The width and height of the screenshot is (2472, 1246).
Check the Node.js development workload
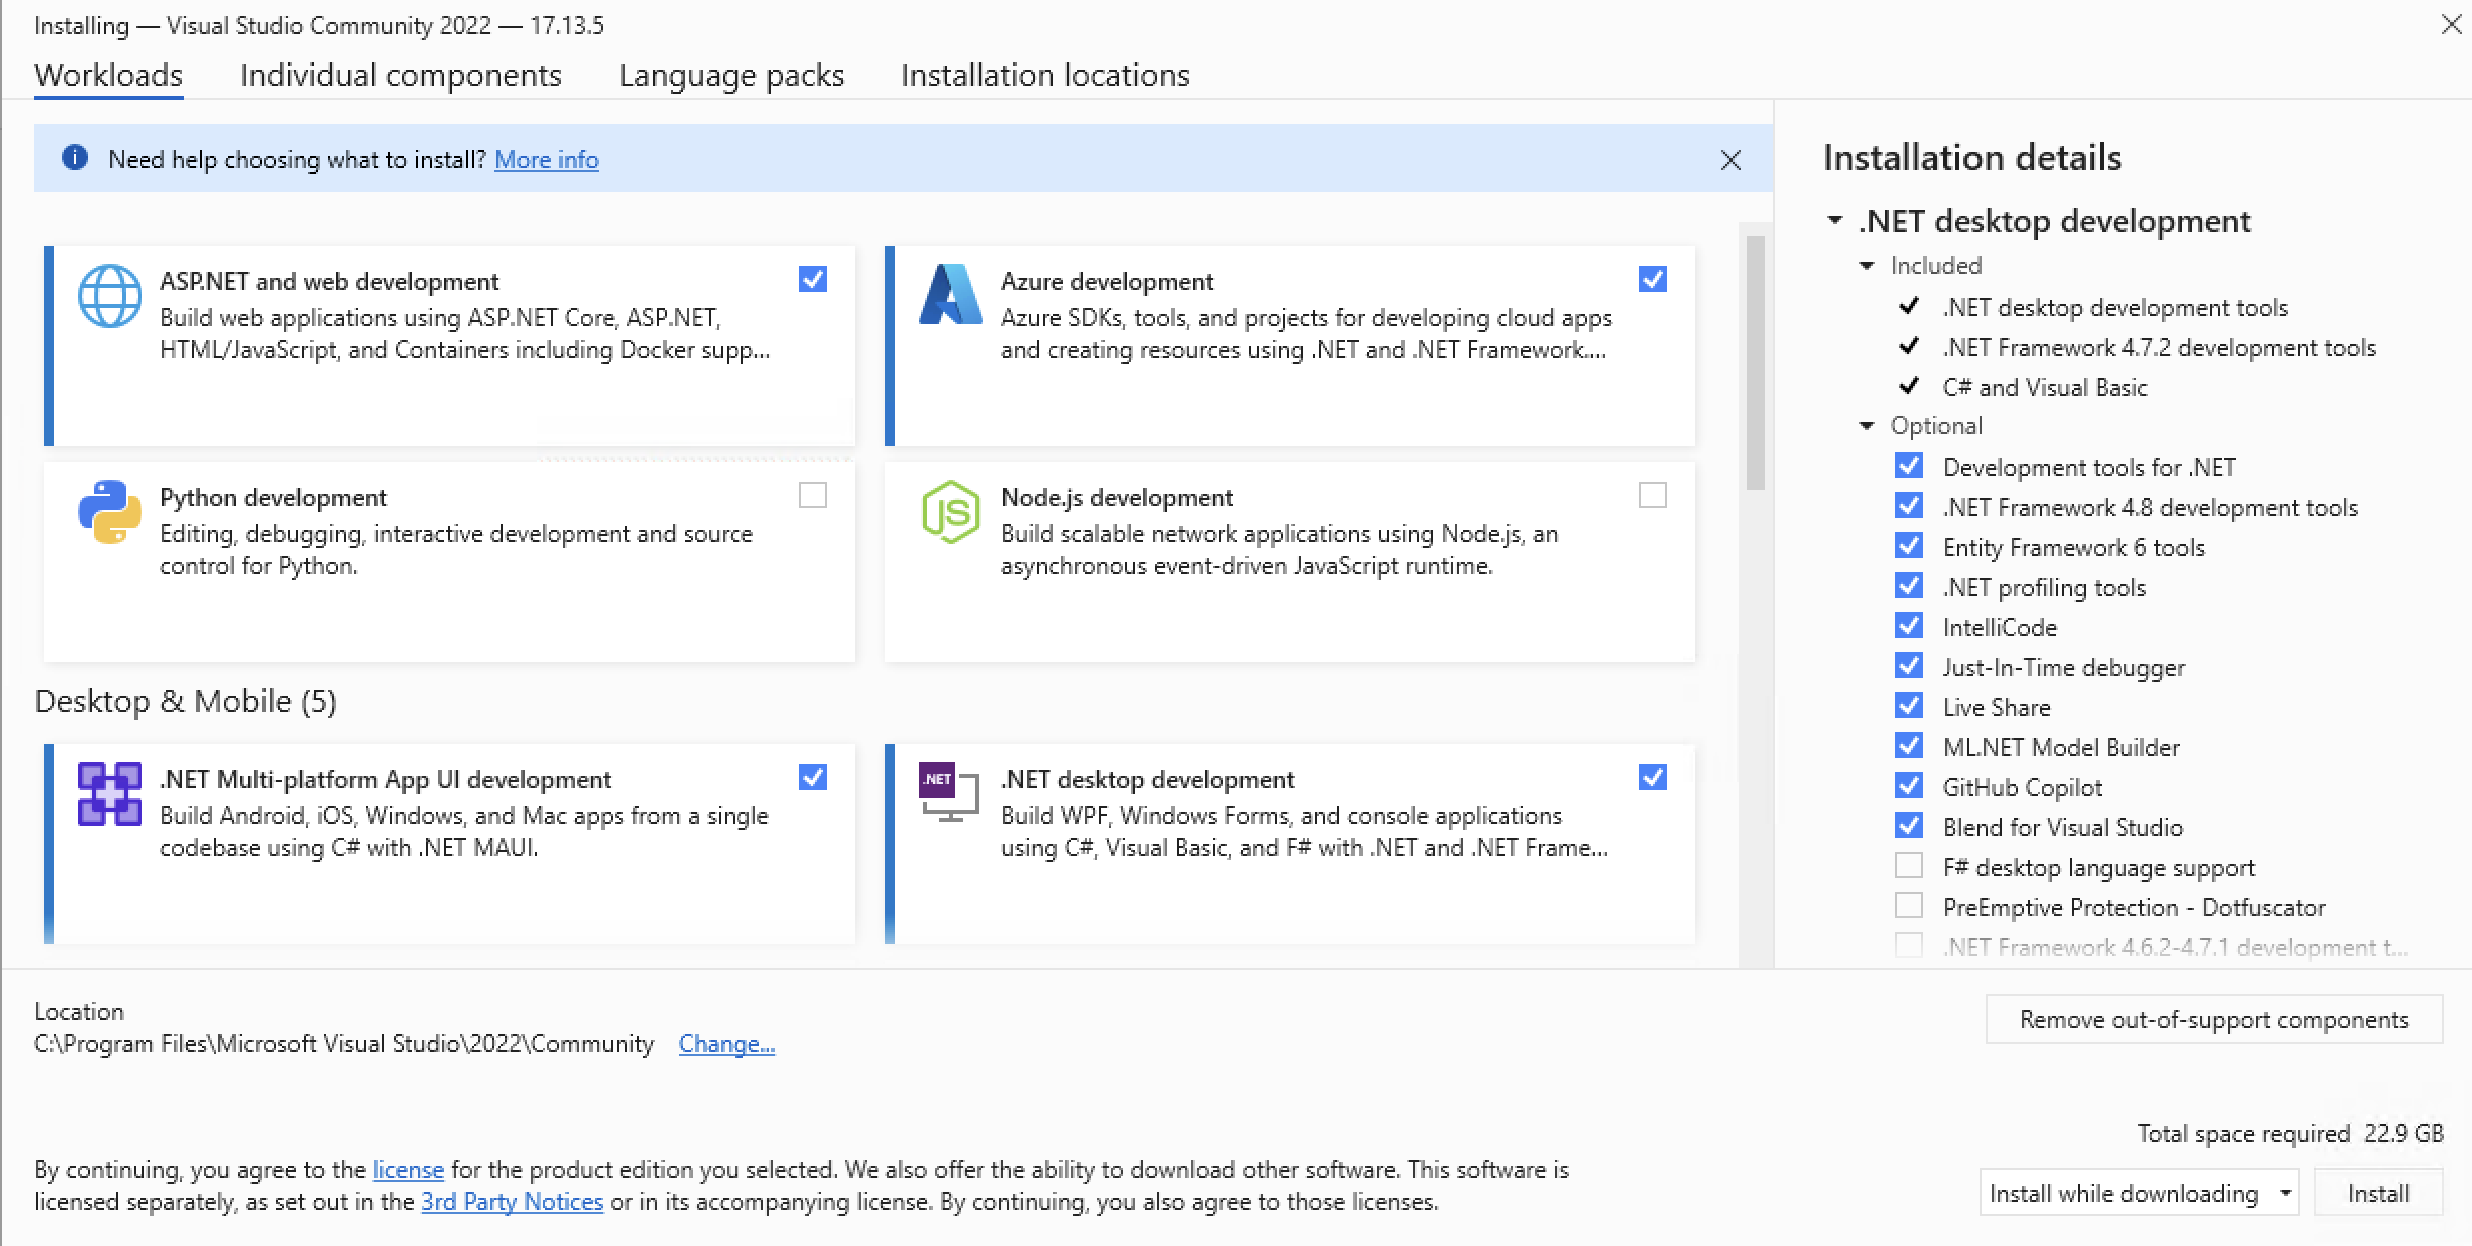click(1653, 495)
